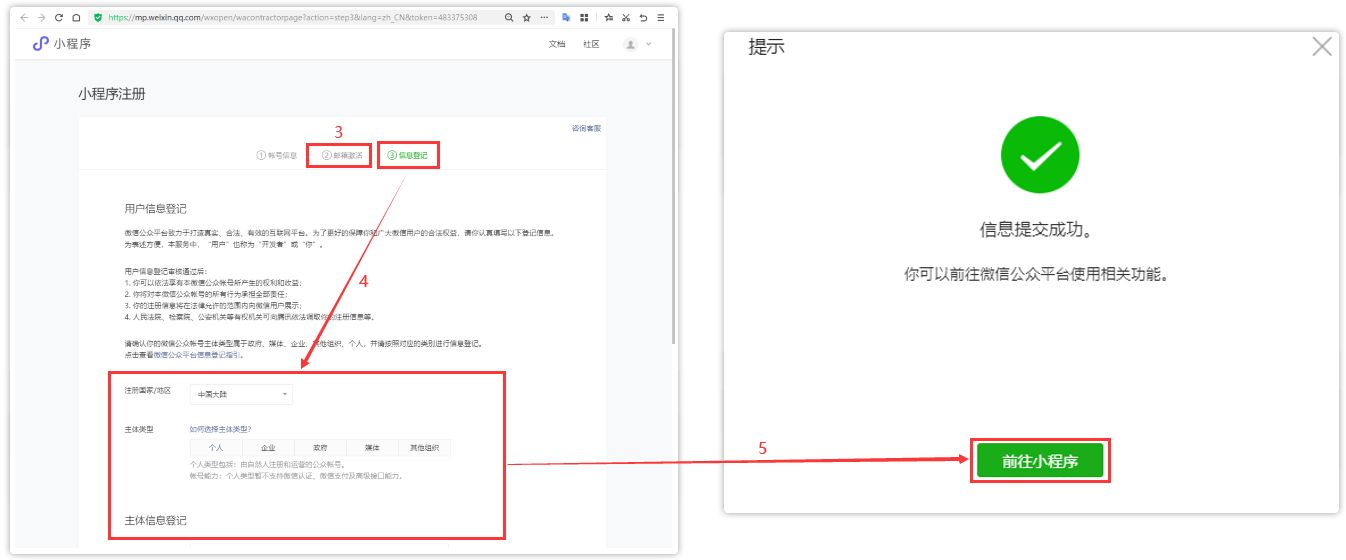The height and width of the screenshot is (560, 1346).
Task: Open the 注册国家/地区 dropdown showing 中国大陆
Action: point(241,394)
